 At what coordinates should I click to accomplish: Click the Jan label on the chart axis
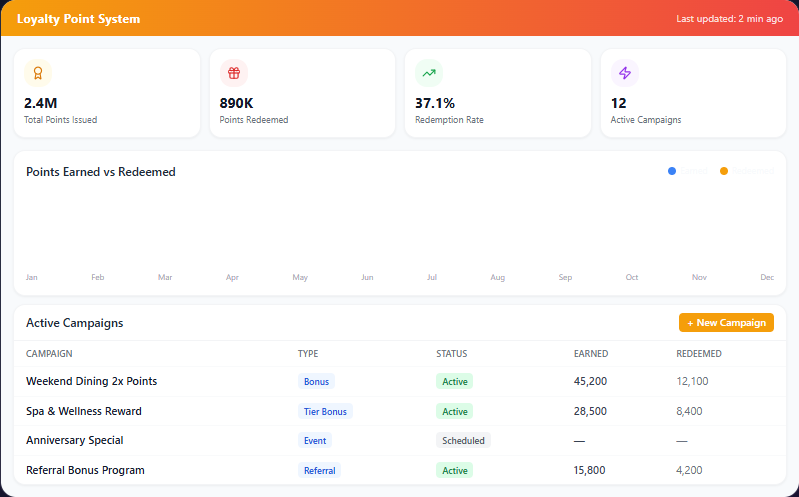click(x=32, y=277)
